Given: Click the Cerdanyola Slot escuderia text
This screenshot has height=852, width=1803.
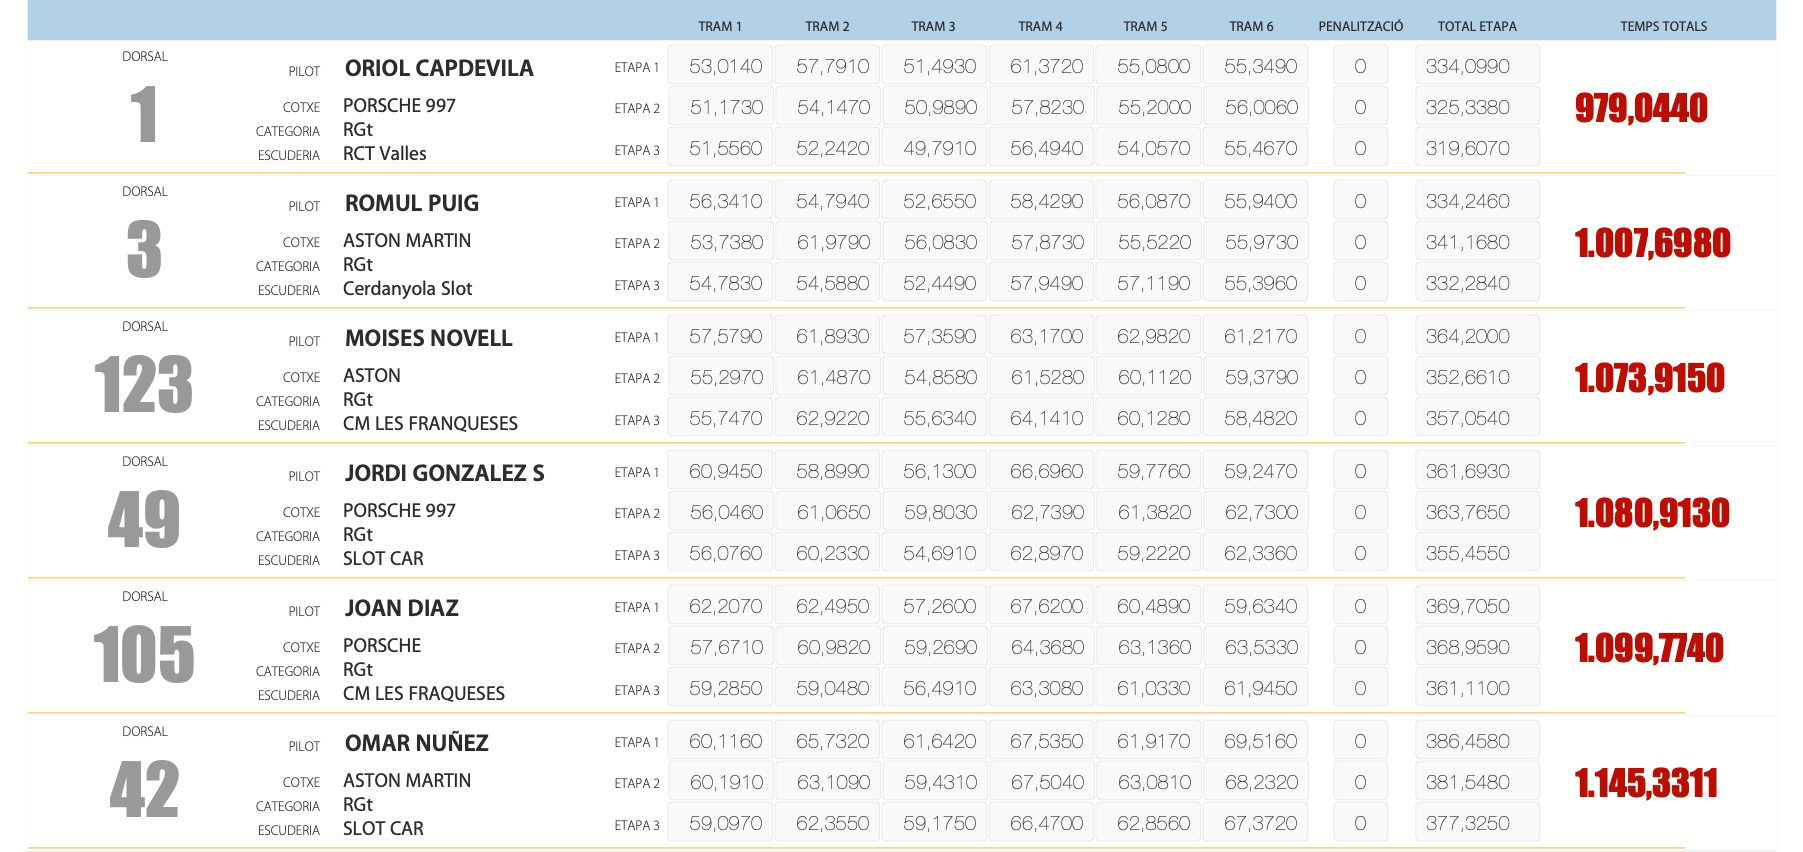Looking at the screenshot, I should coord(407,289).
